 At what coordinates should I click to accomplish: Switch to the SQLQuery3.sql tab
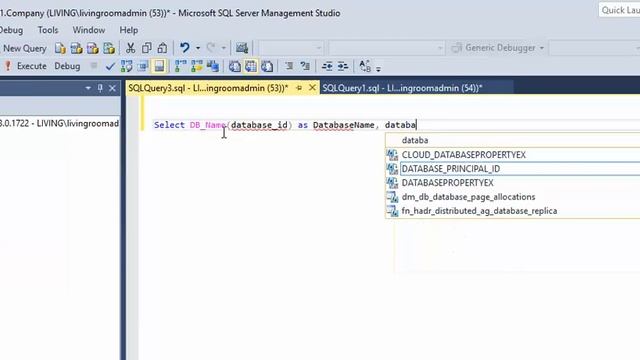point(208,88)
